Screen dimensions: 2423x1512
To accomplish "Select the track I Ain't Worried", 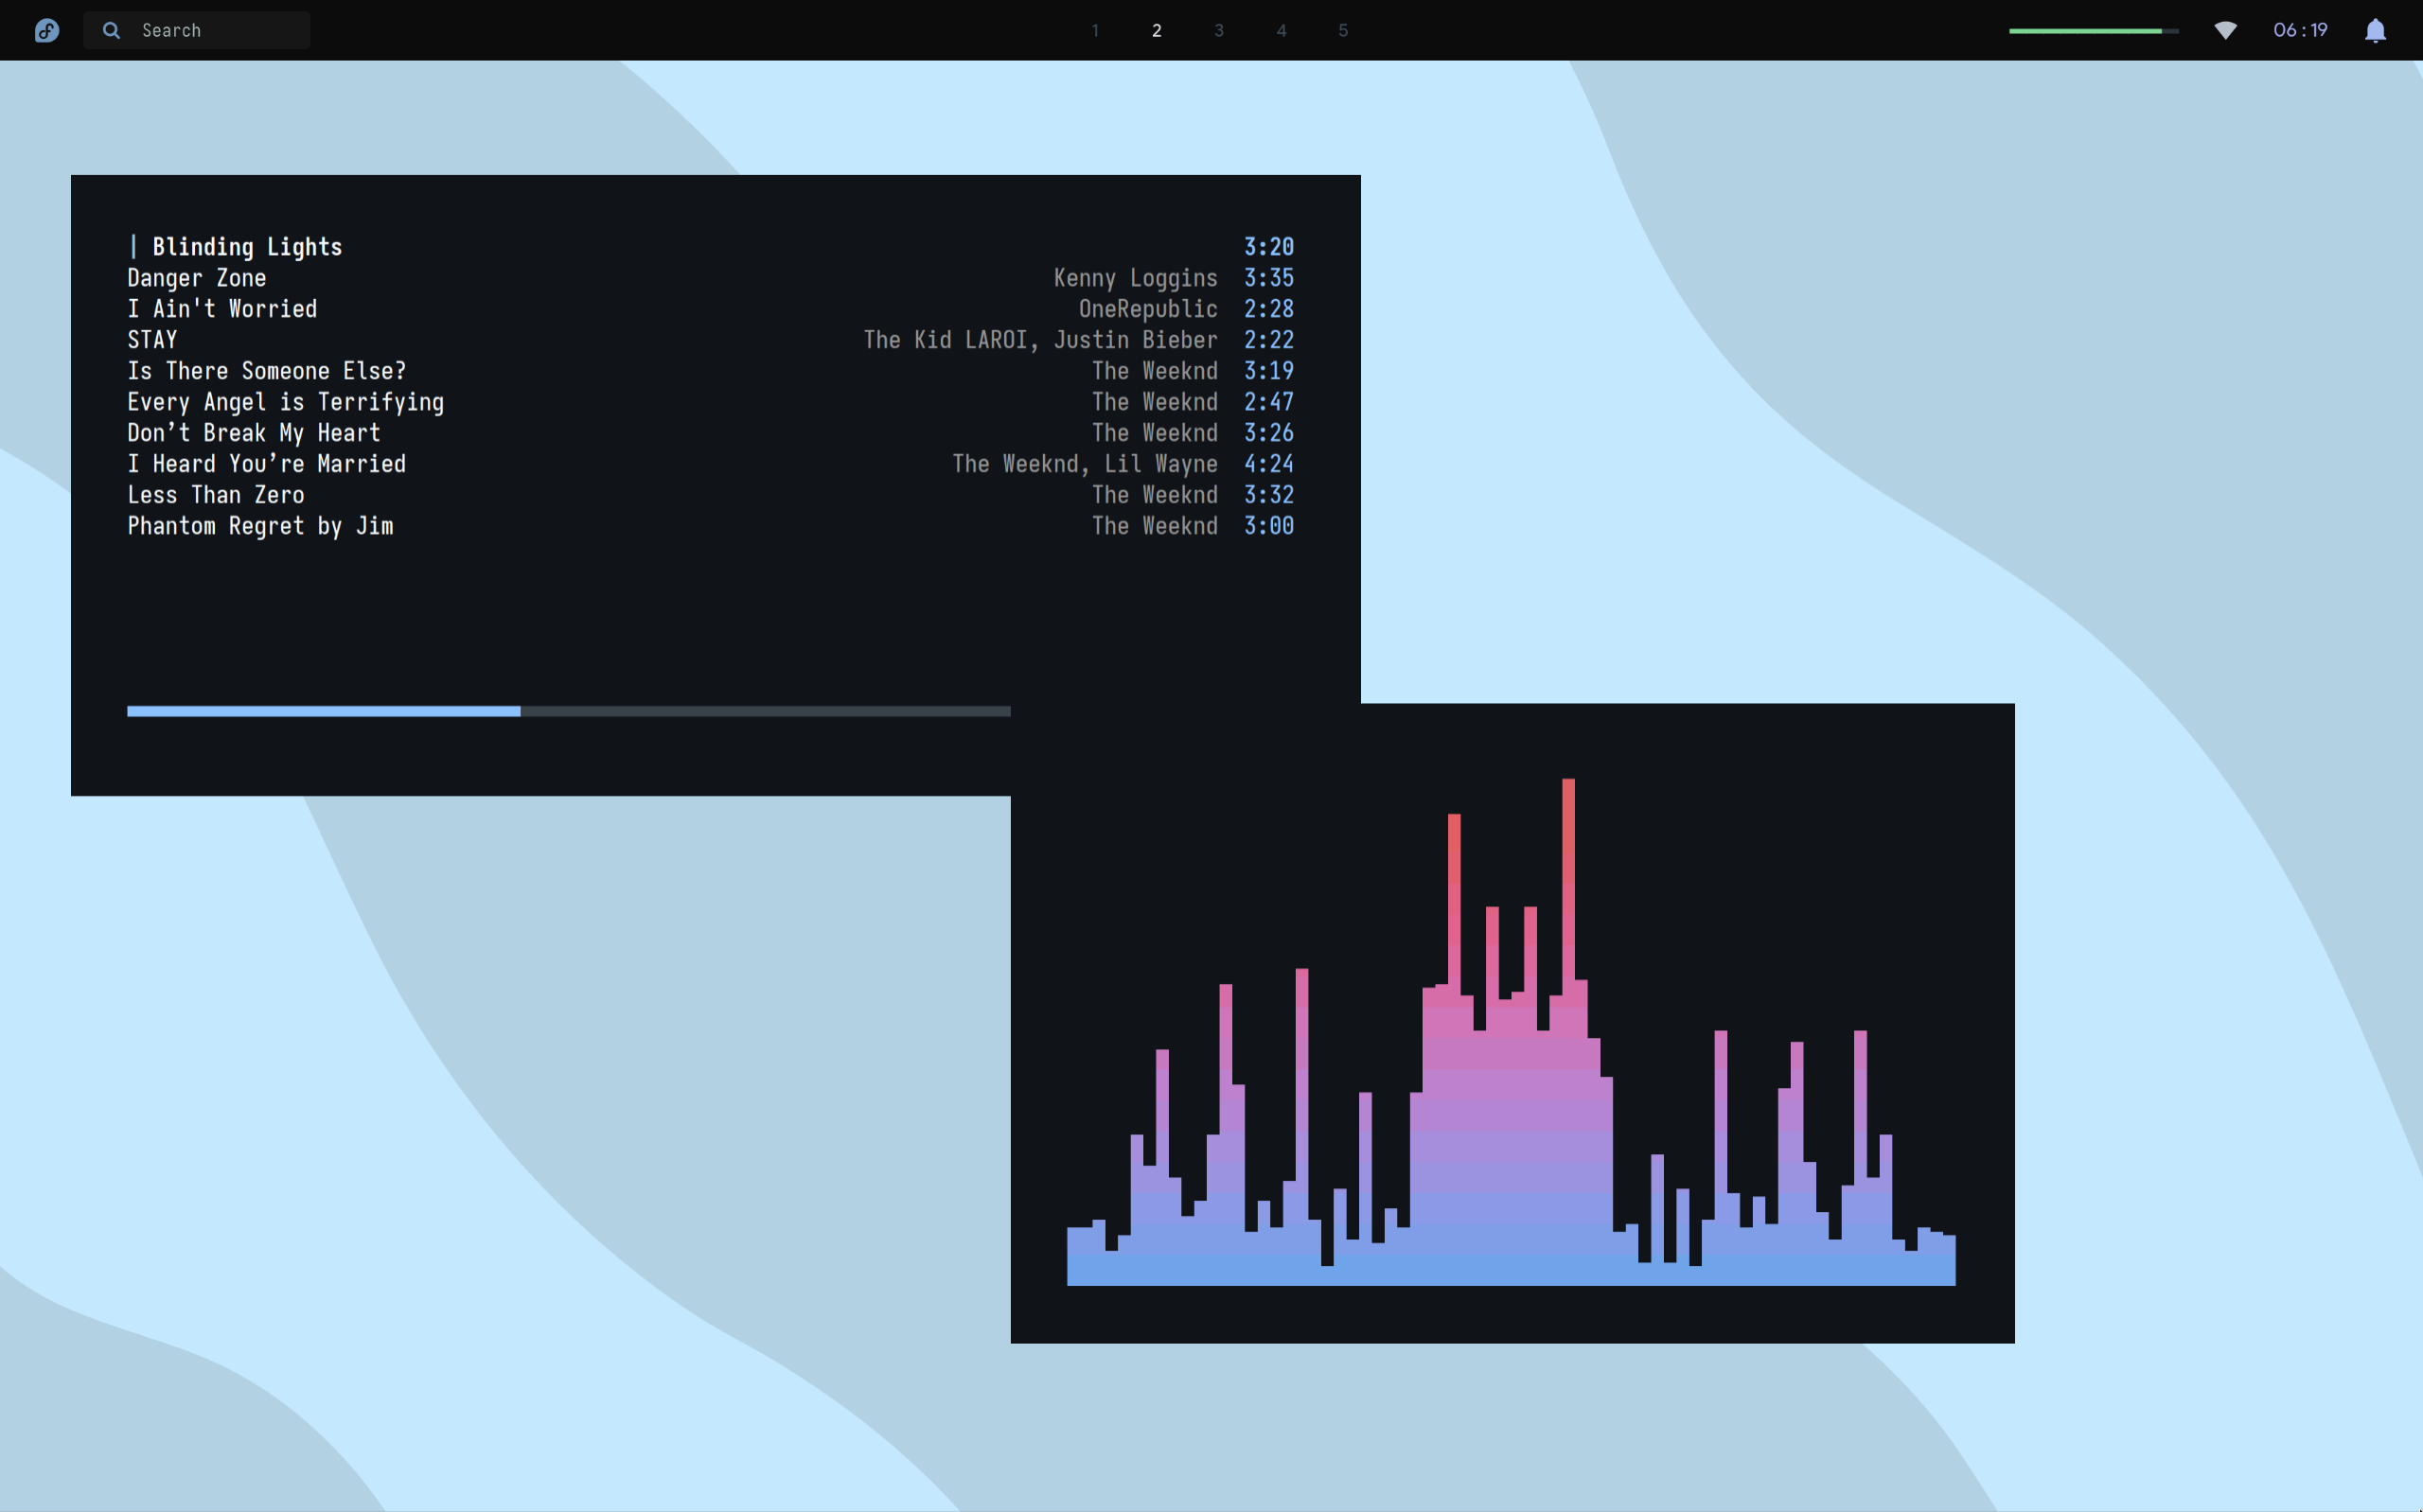I will pos(222,309).
